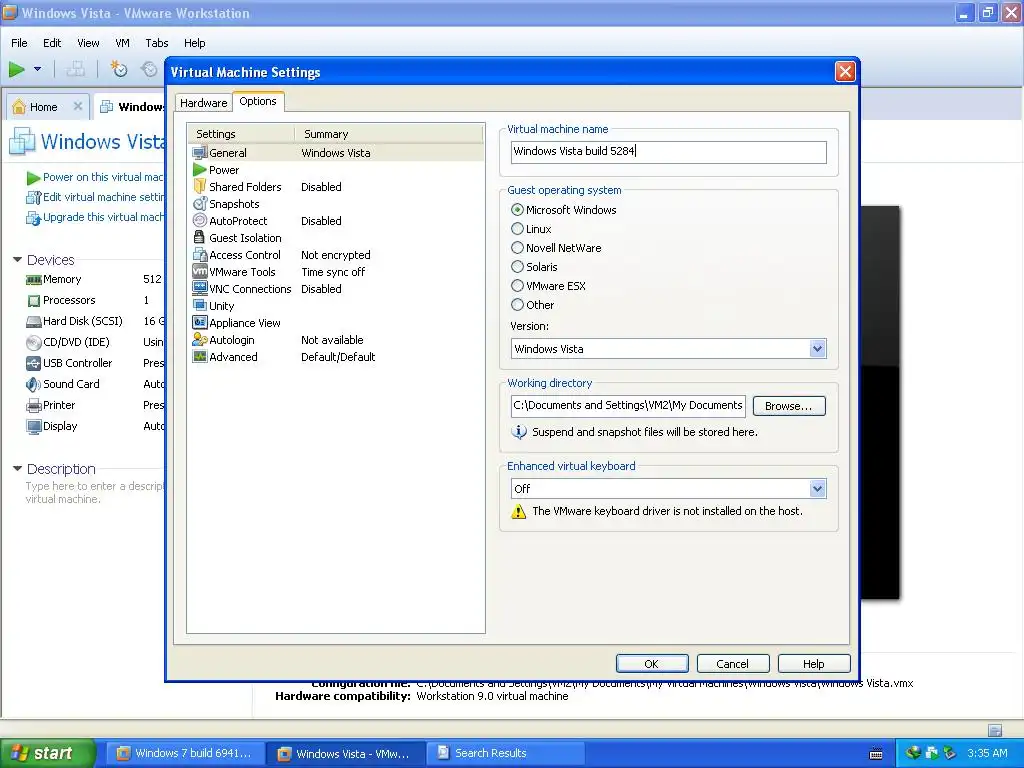Click the Help button in settings dialog
Viewport: 1024px width, 768px height.
tap(814, 664)
